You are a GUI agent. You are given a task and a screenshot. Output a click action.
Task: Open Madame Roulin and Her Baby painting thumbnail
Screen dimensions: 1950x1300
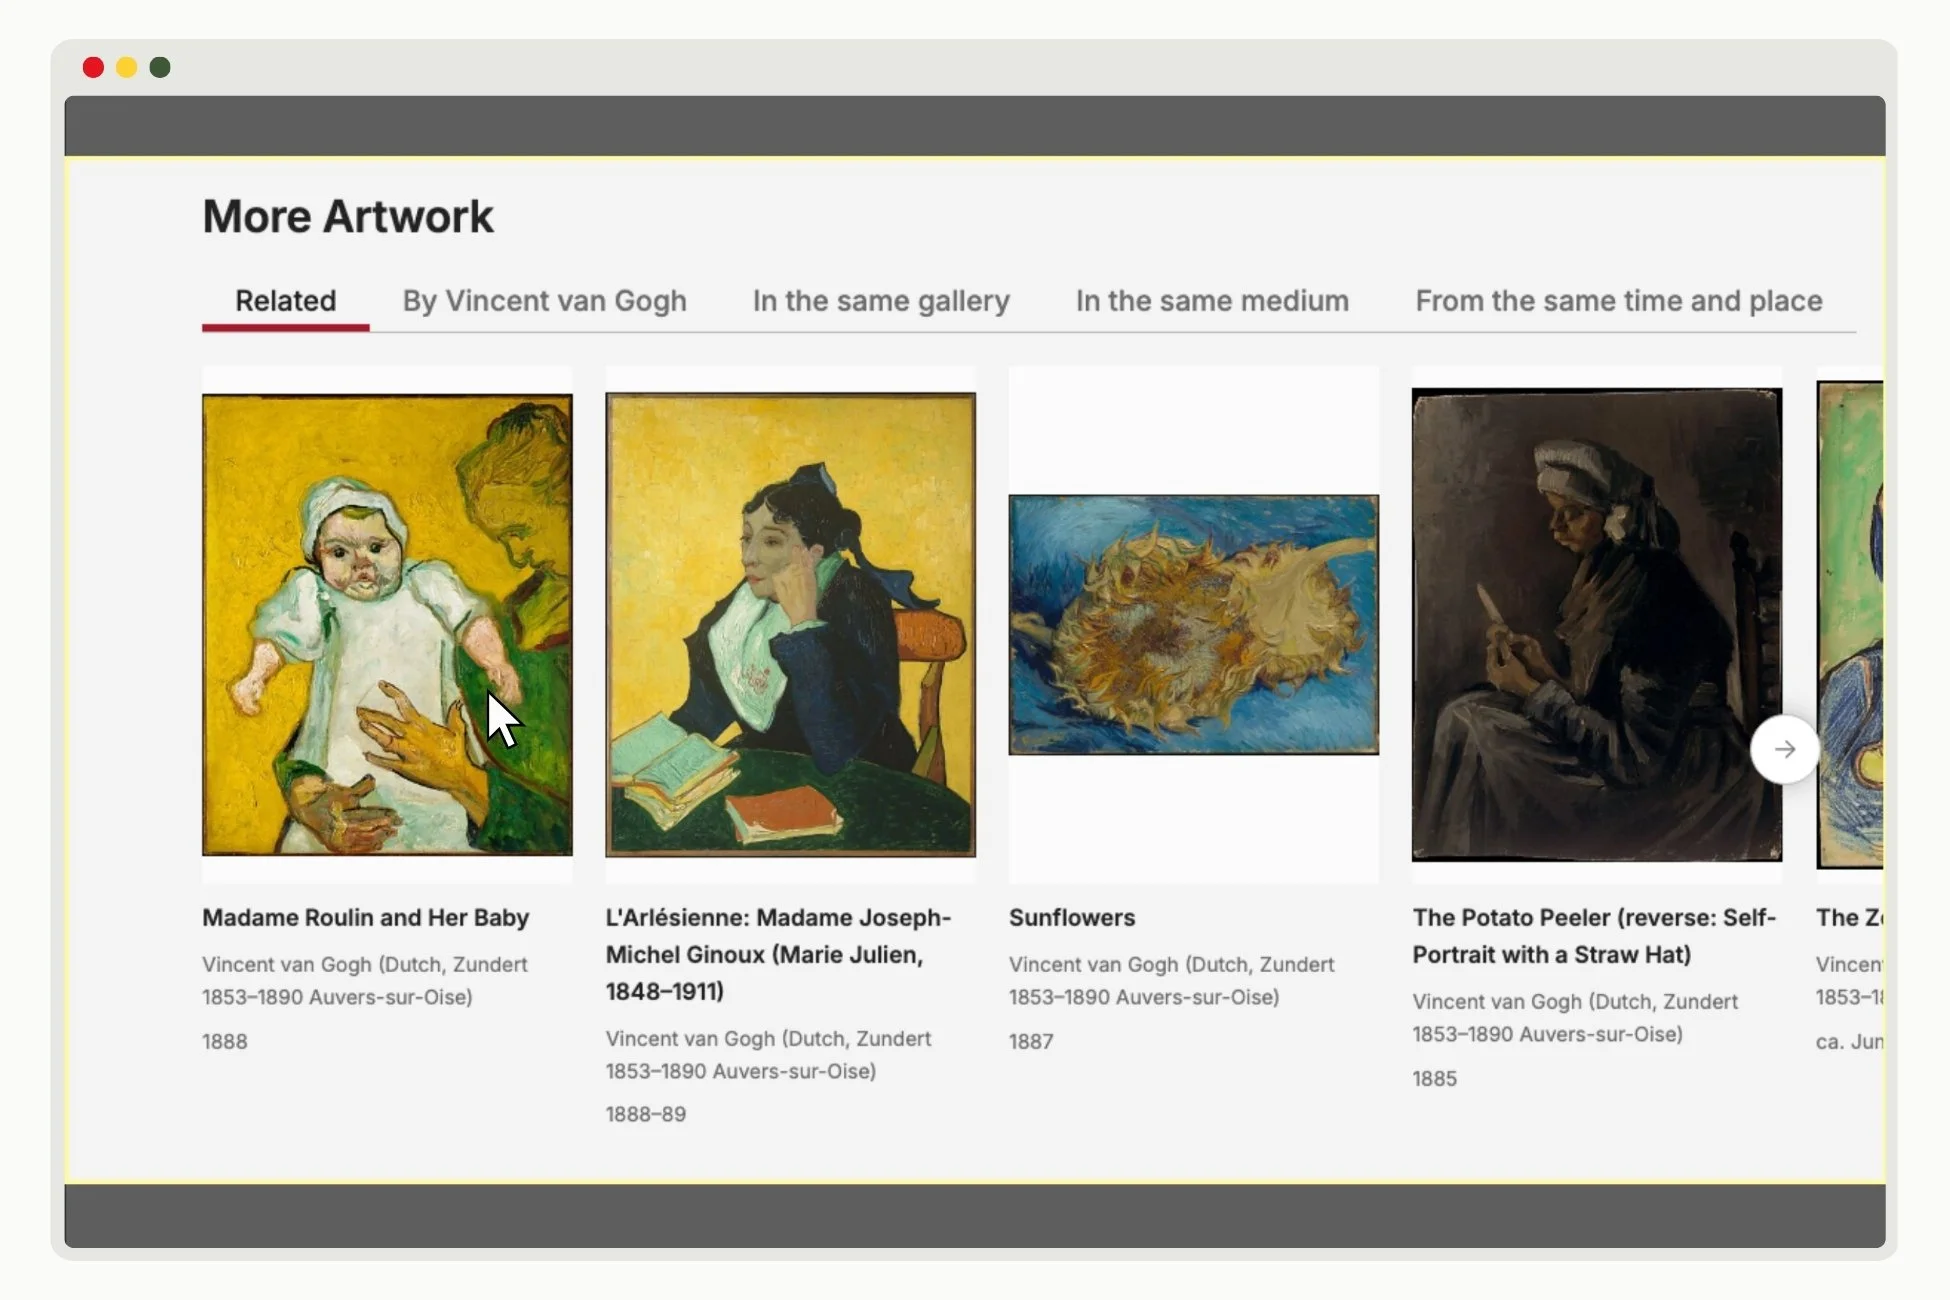387,625
